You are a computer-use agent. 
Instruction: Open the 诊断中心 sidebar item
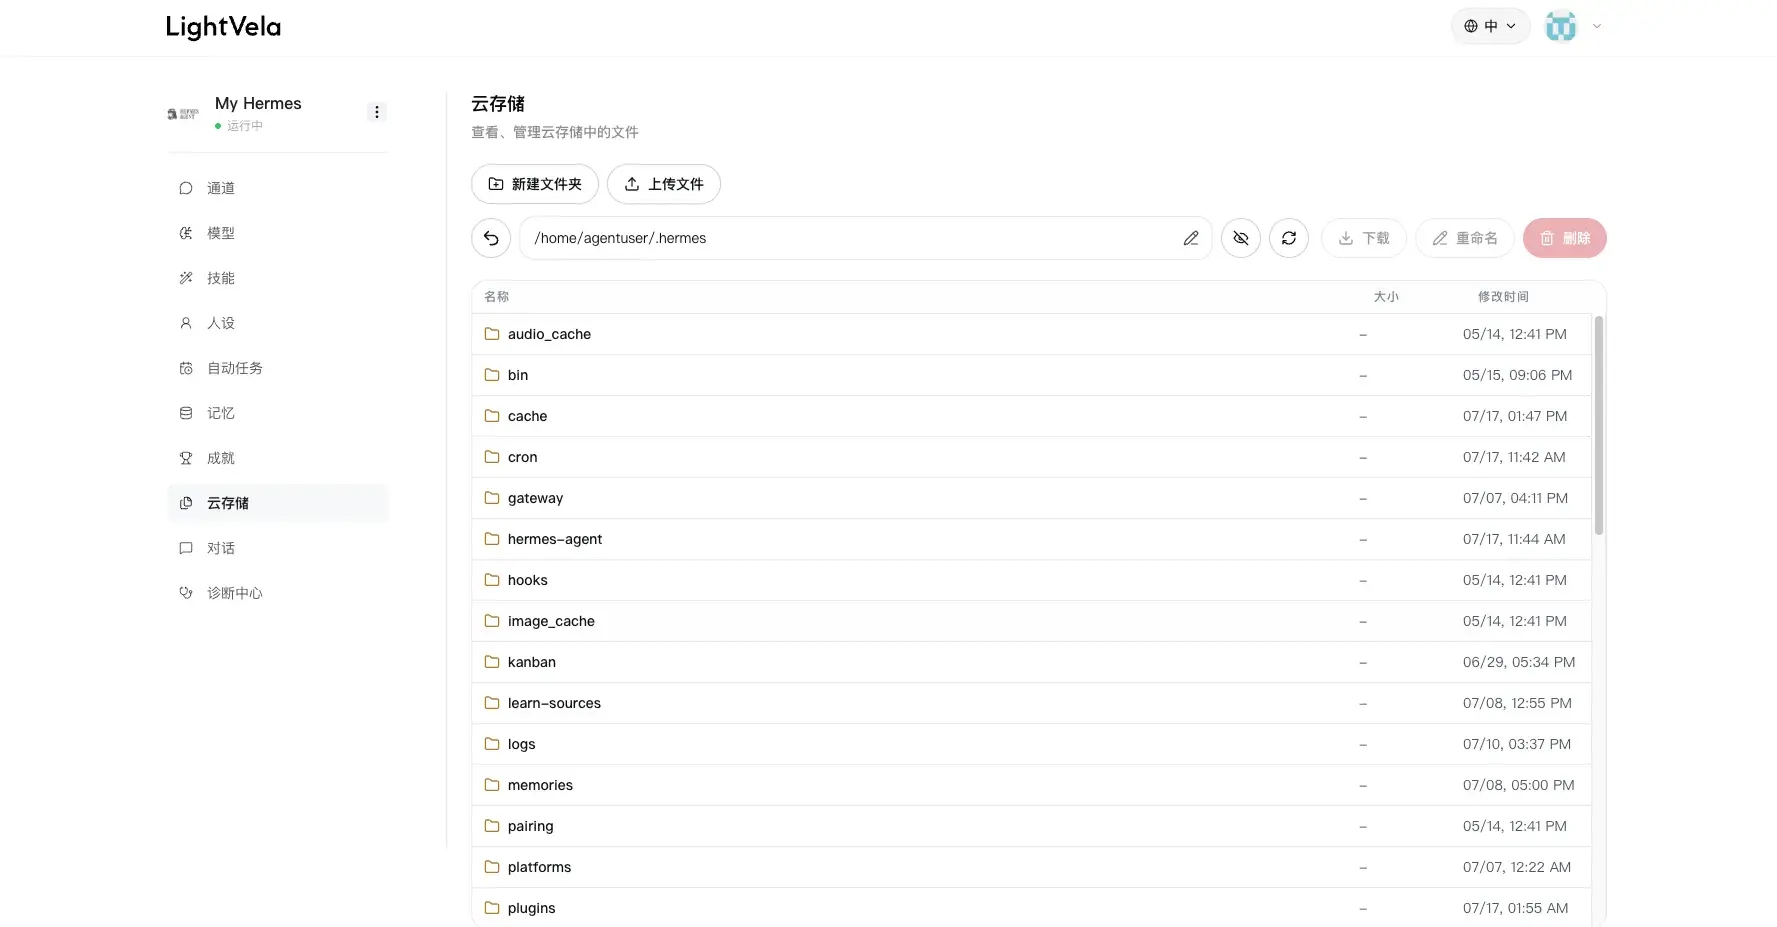point(278,593)
